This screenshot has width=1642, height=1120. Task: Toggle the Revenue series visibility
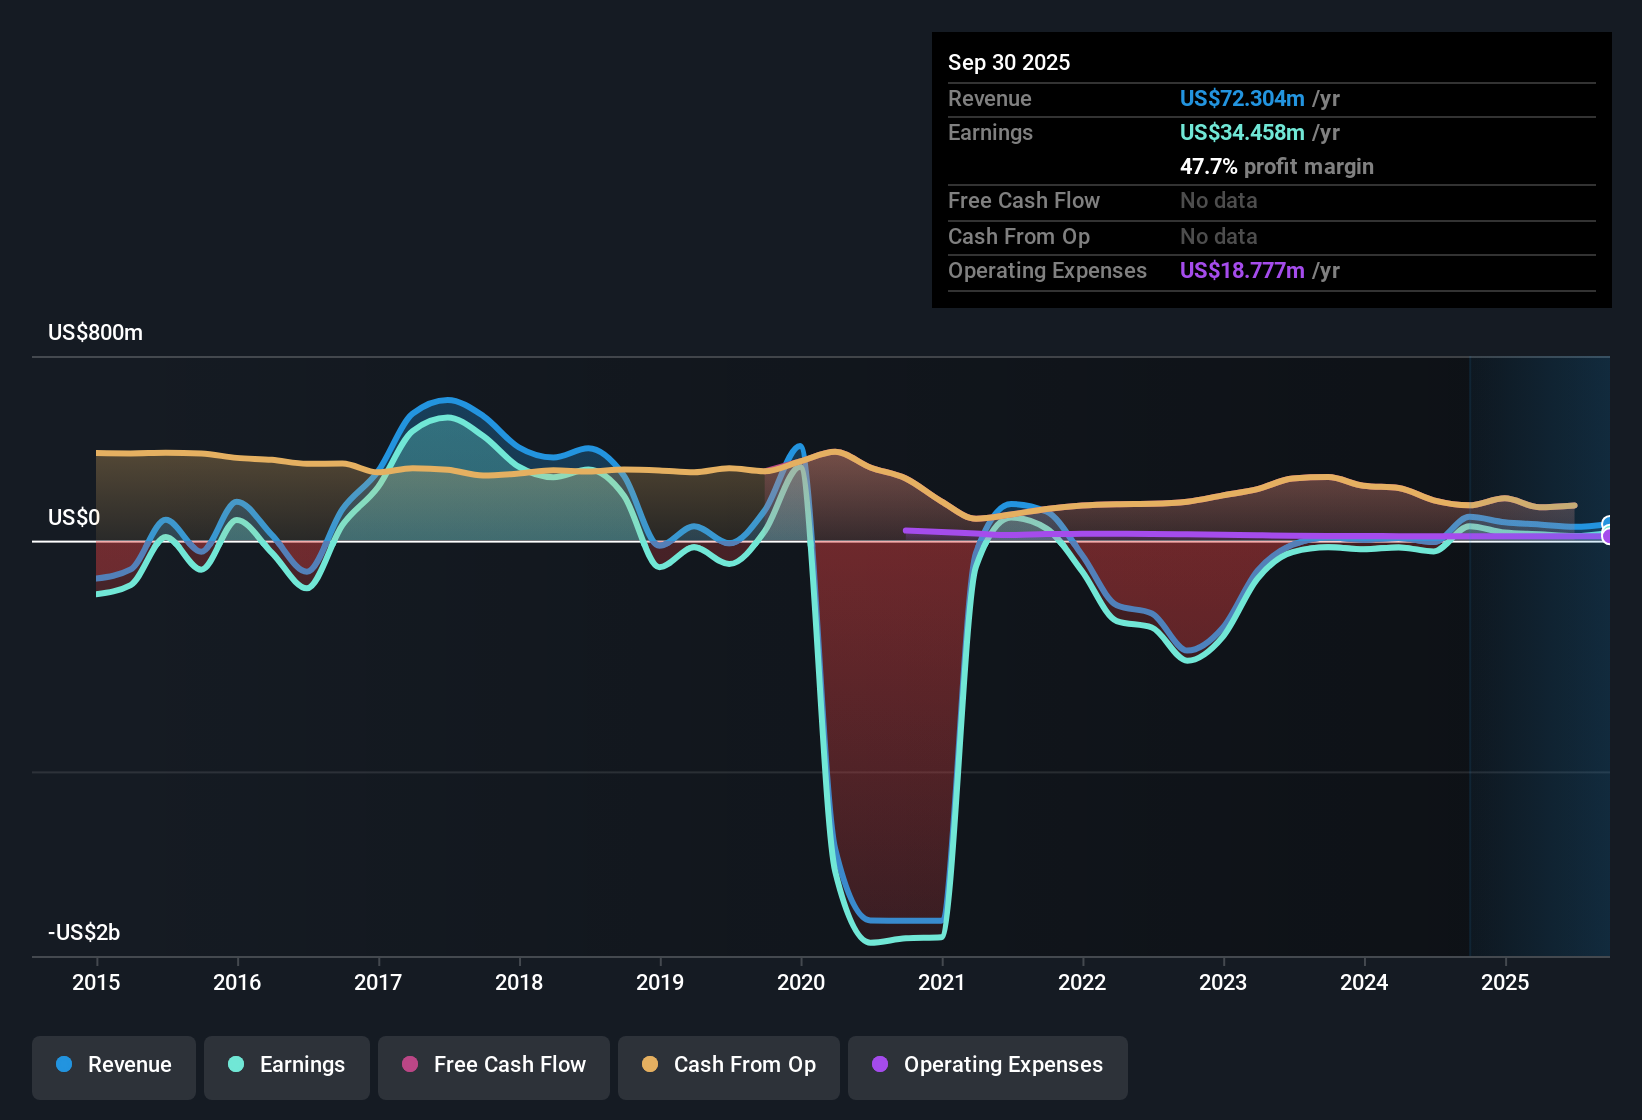tap(113, 1066)
